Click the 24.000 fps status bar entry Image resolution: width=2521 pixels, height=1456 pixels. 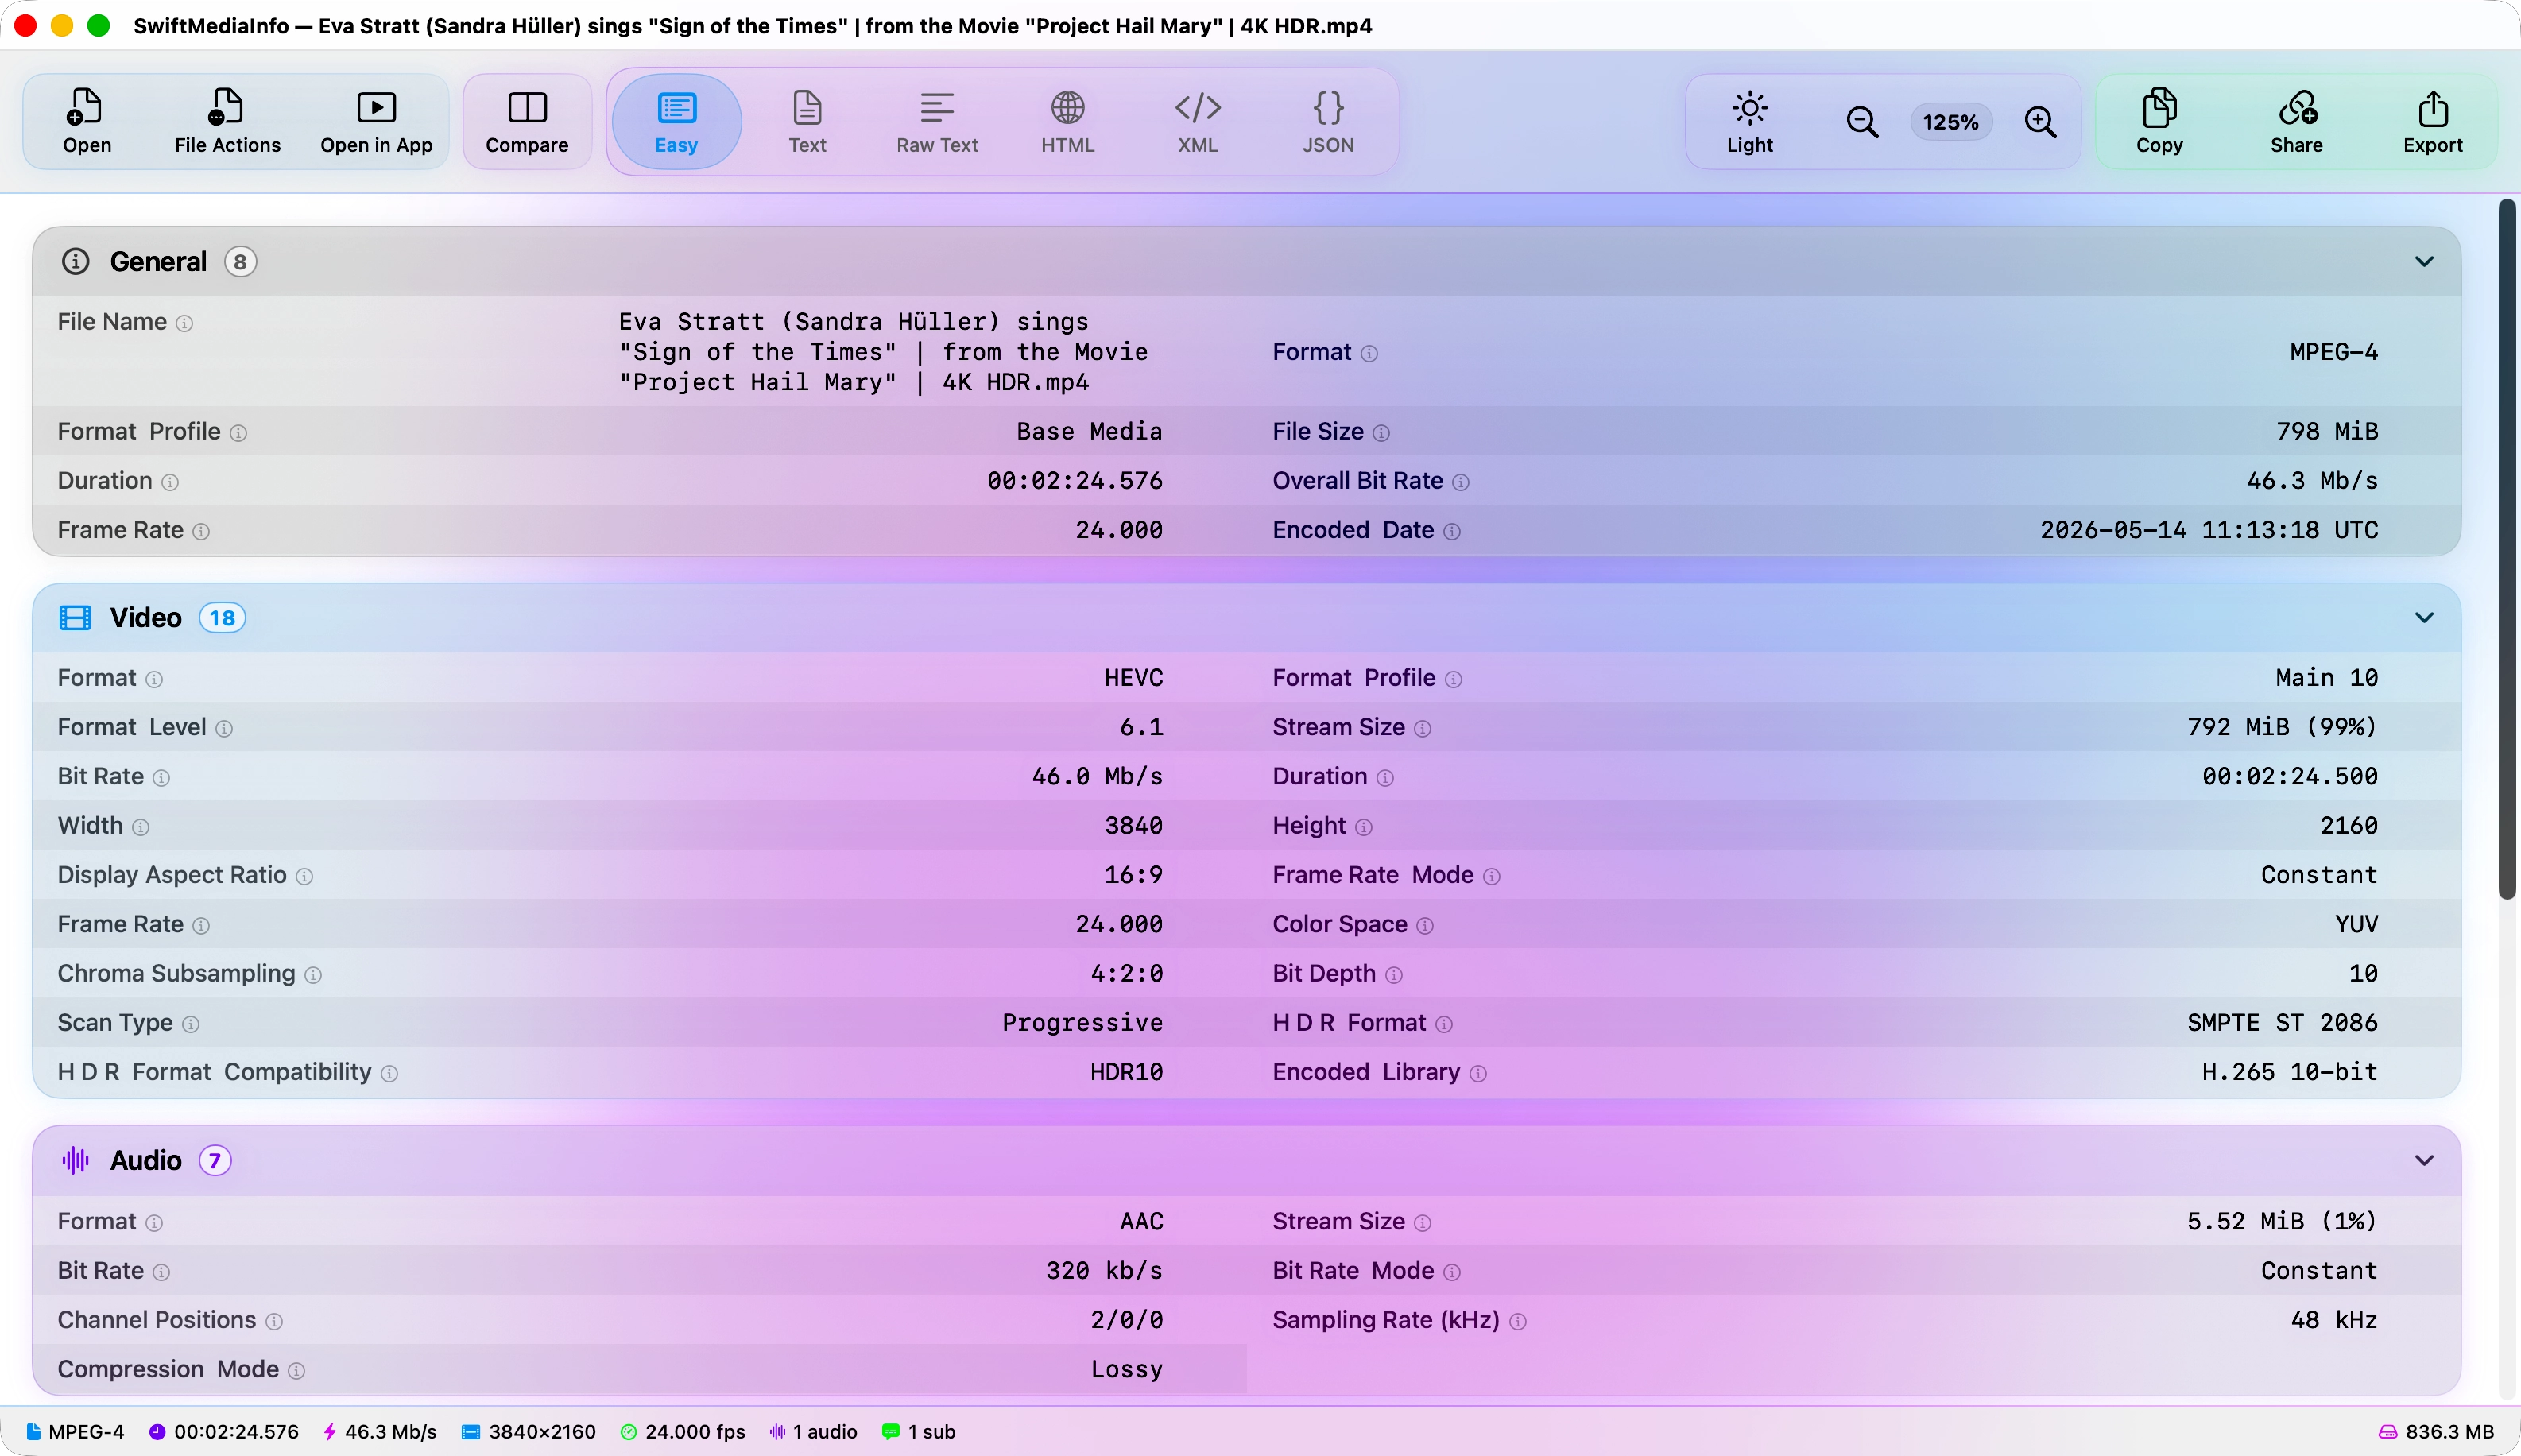coord(683,1432)
